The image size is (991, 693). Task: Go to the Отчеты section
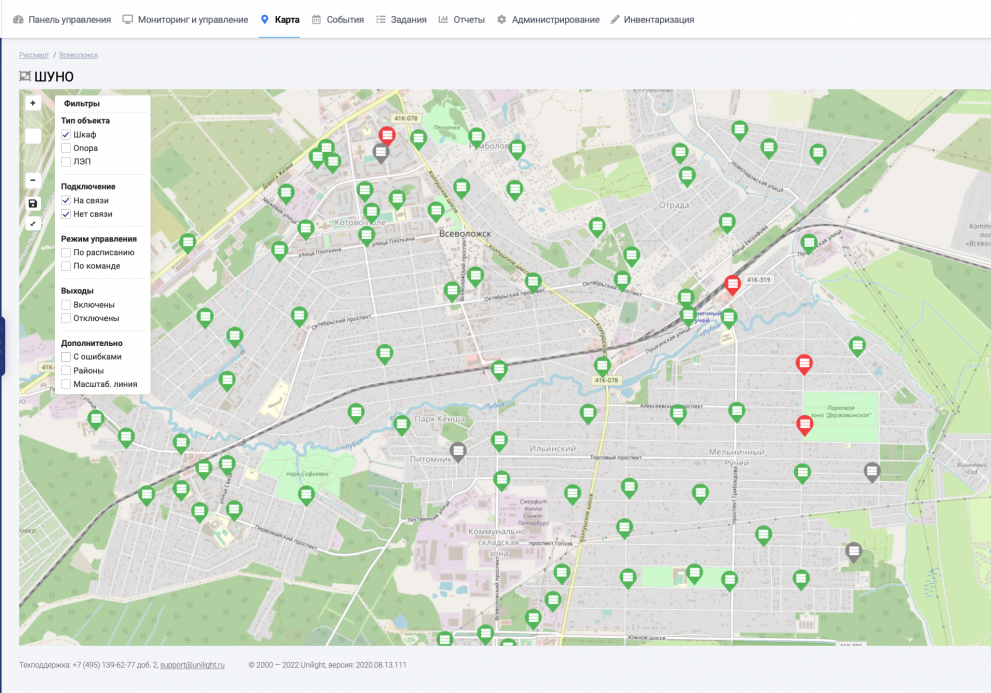click(x=461, y=20)
